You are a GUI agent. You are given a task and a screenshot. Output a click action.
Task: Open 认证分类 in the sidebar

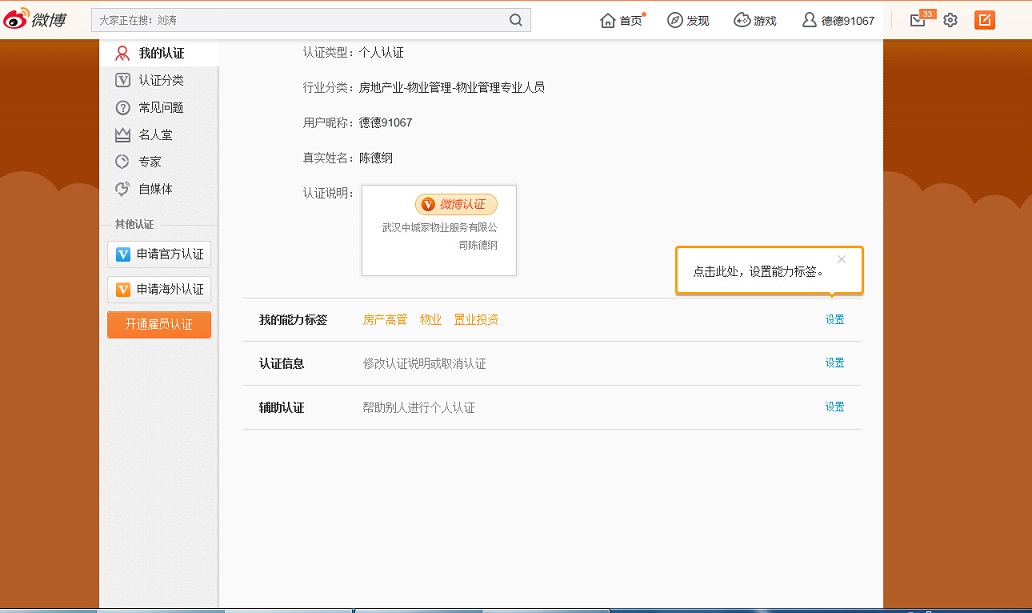[x=160, y=80]
